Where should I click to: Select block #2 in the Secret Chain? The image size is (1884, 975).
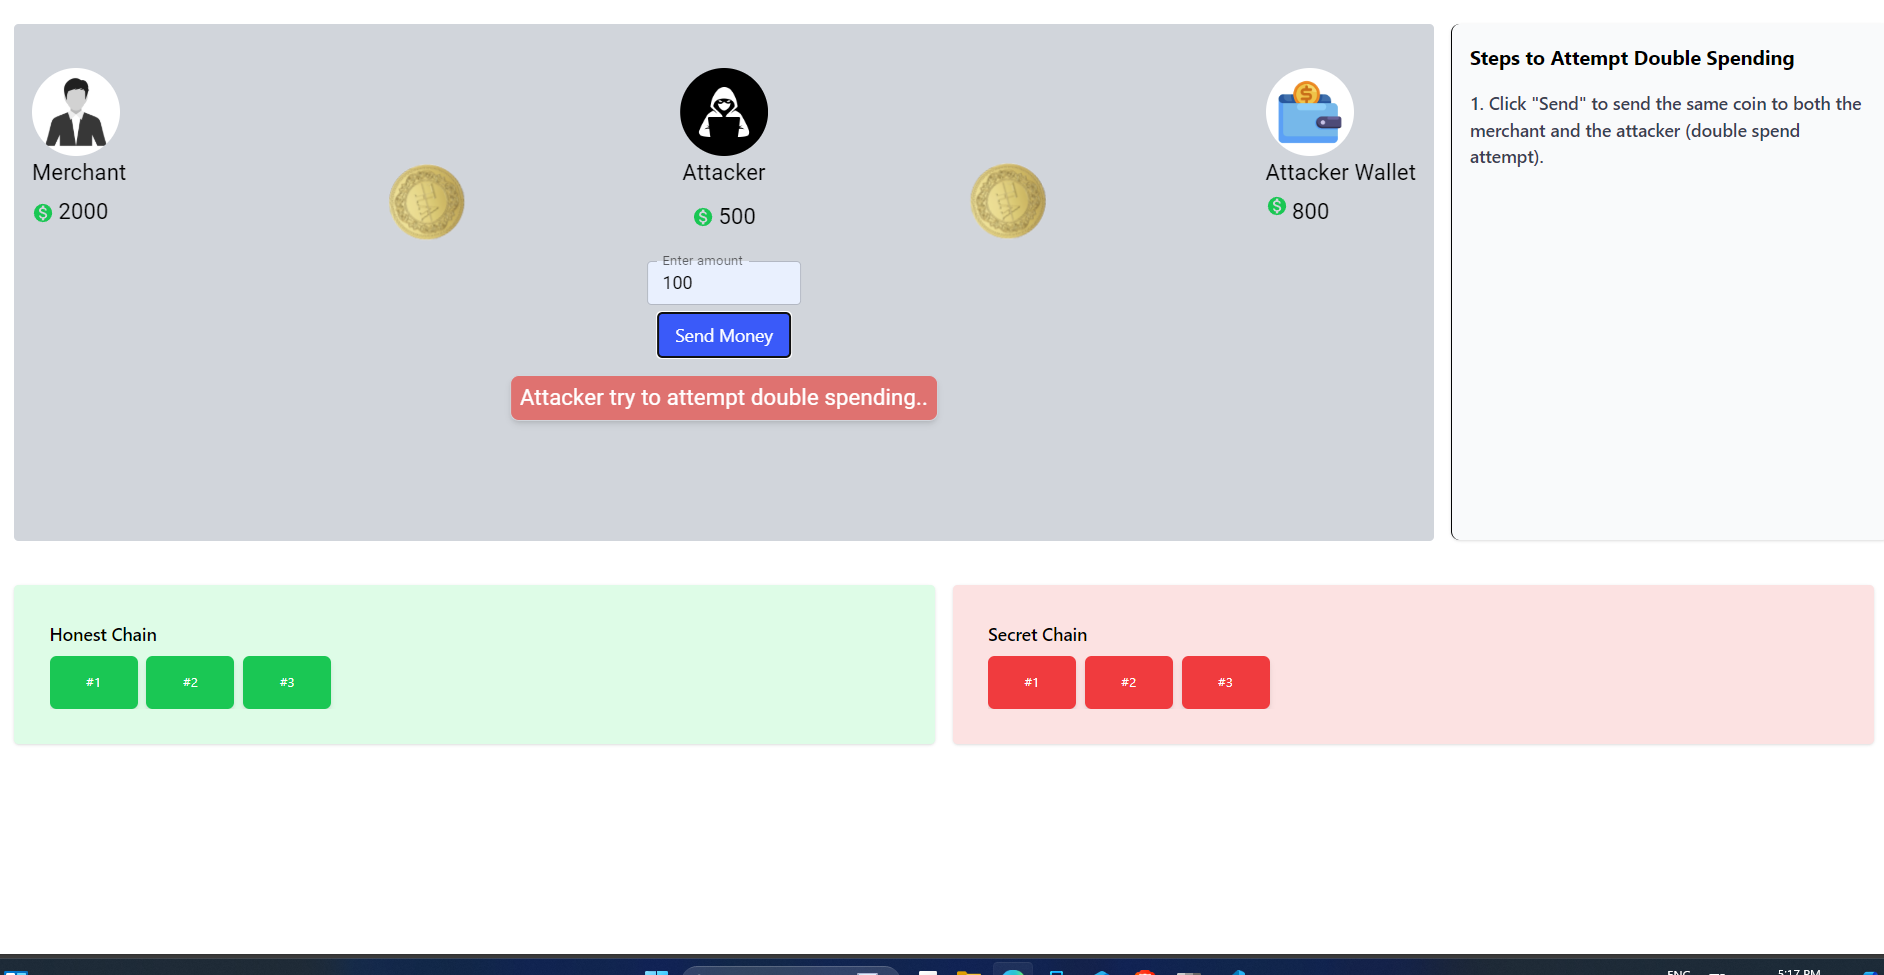(1129, 683)
